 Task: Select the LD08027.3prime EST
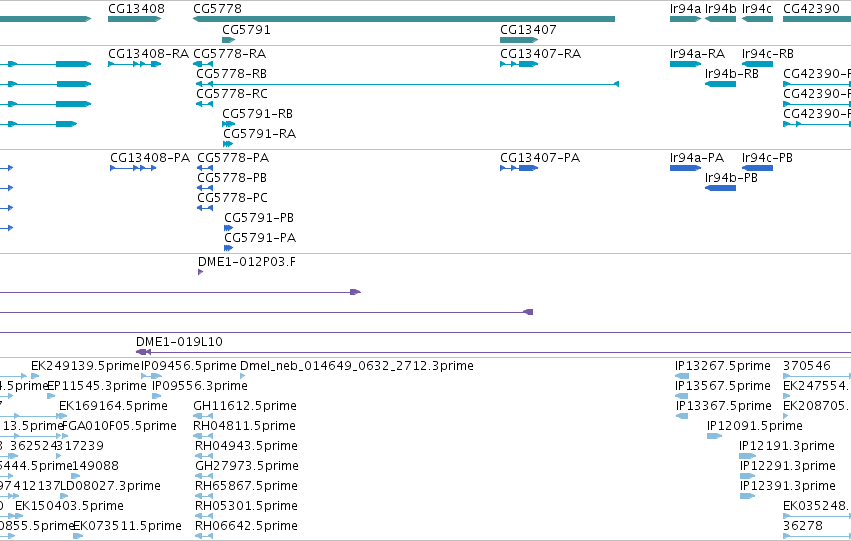[x=64, y=497]
